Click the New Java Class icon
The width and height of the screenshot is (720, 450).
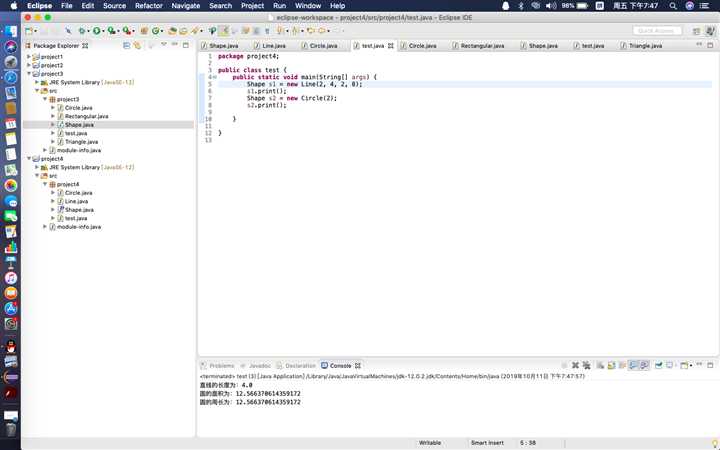pyautogui.click(x=156, y=31)
